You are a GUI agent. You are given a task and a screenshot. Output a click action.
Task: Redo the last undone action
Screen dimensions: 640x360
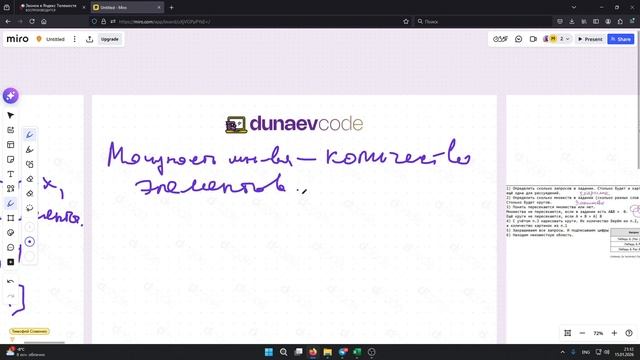[11, 296]
